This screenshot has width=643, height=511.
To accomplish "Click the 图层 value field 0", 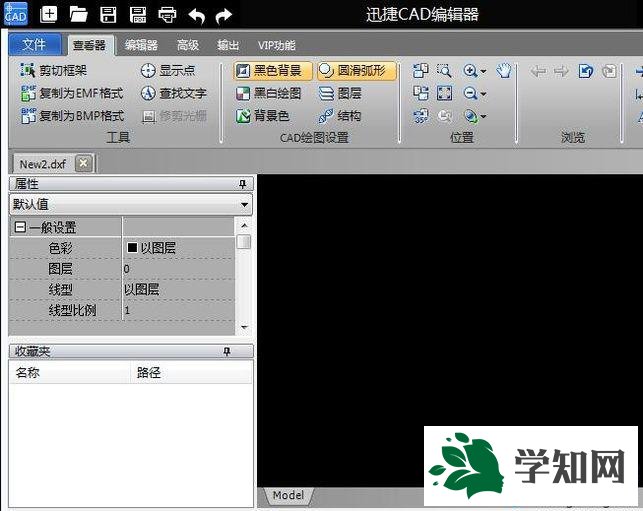I will [x=179, y=269].
